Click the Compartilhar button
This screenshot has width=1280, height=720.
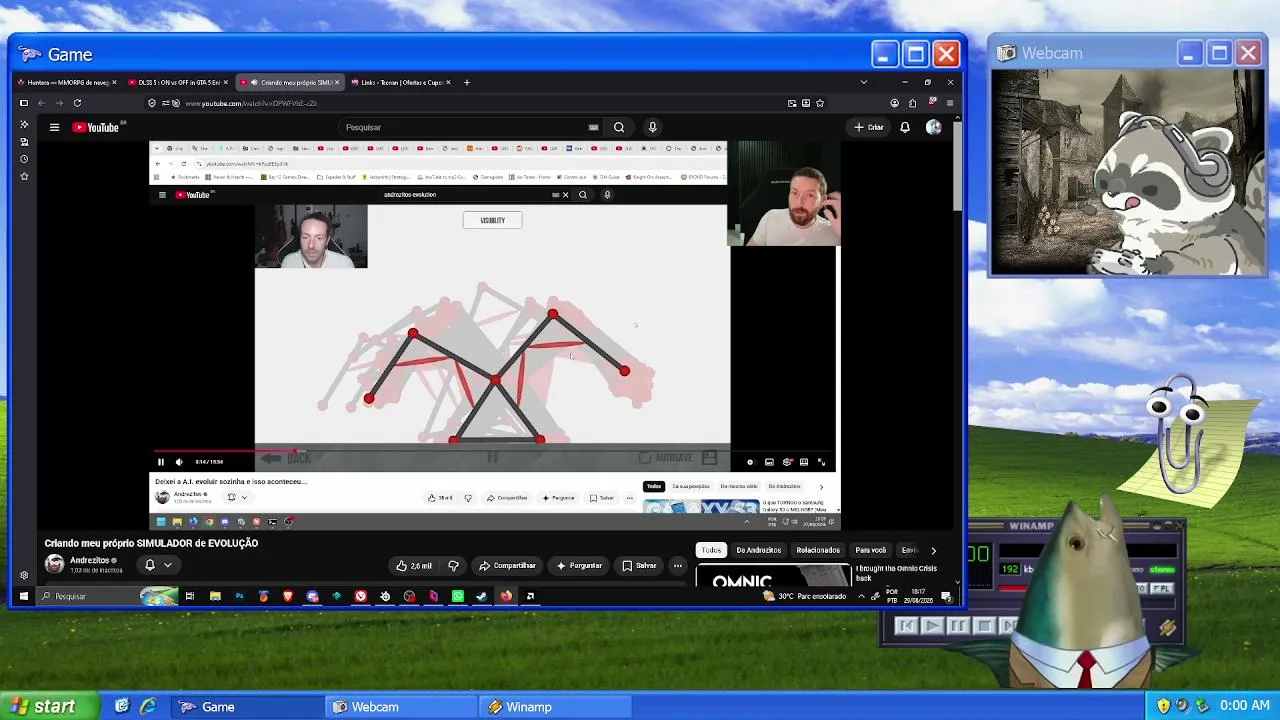(507, 566)
